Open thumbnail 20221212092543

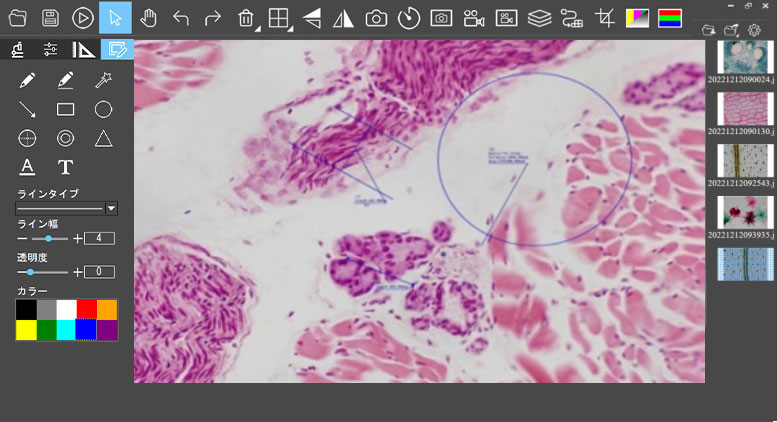tap(745, 160)
